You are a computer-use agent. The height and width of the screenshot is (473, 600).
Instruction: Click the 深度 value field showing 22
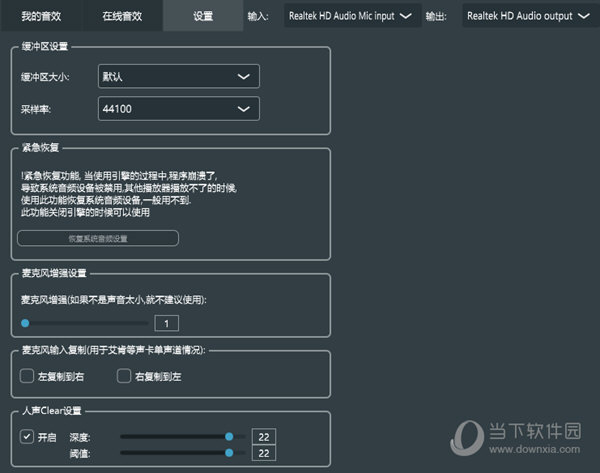click(264, 437)
